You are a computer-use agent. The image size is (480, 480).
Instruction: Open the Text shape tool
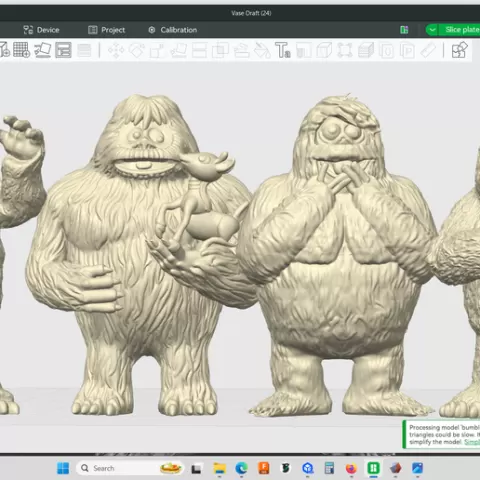click(283, 50)
